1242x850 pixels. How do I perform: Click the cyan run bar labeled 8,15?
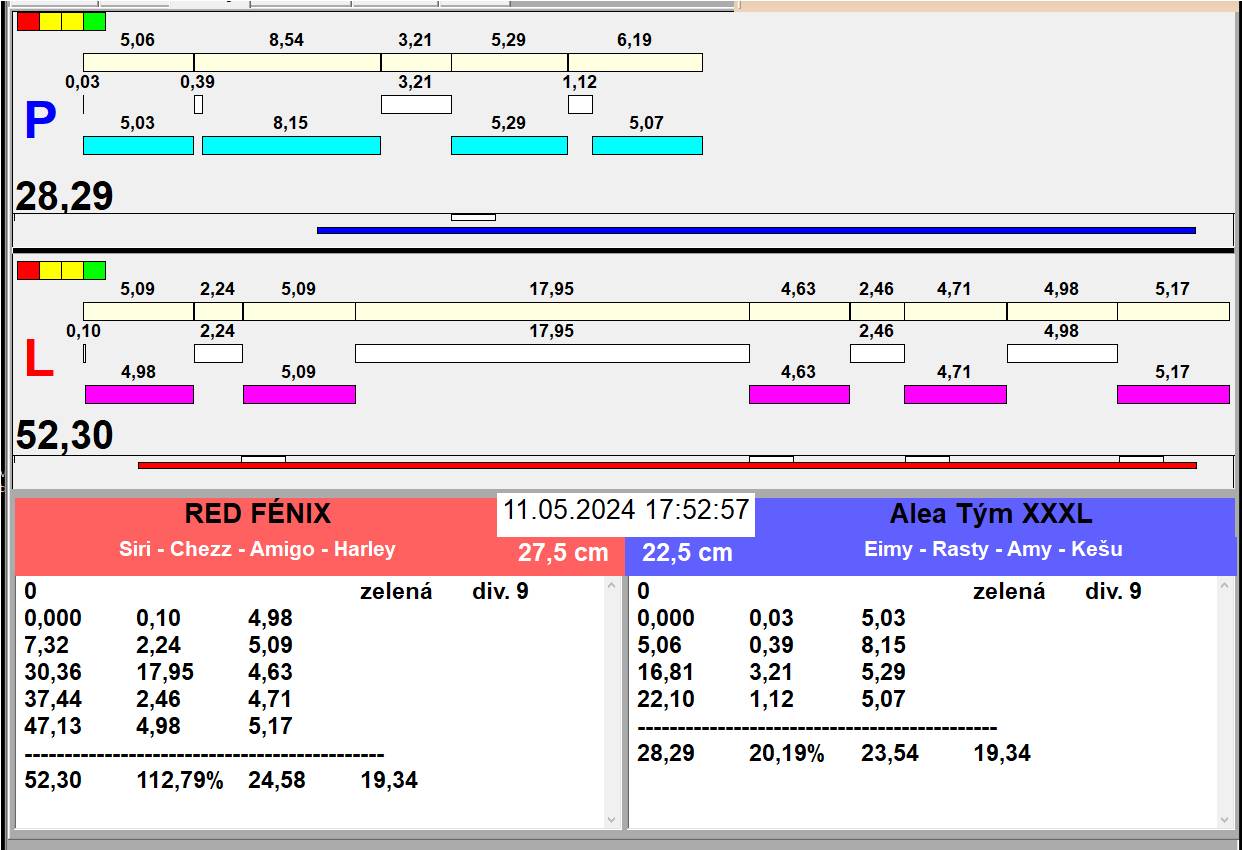pos(291,145)
